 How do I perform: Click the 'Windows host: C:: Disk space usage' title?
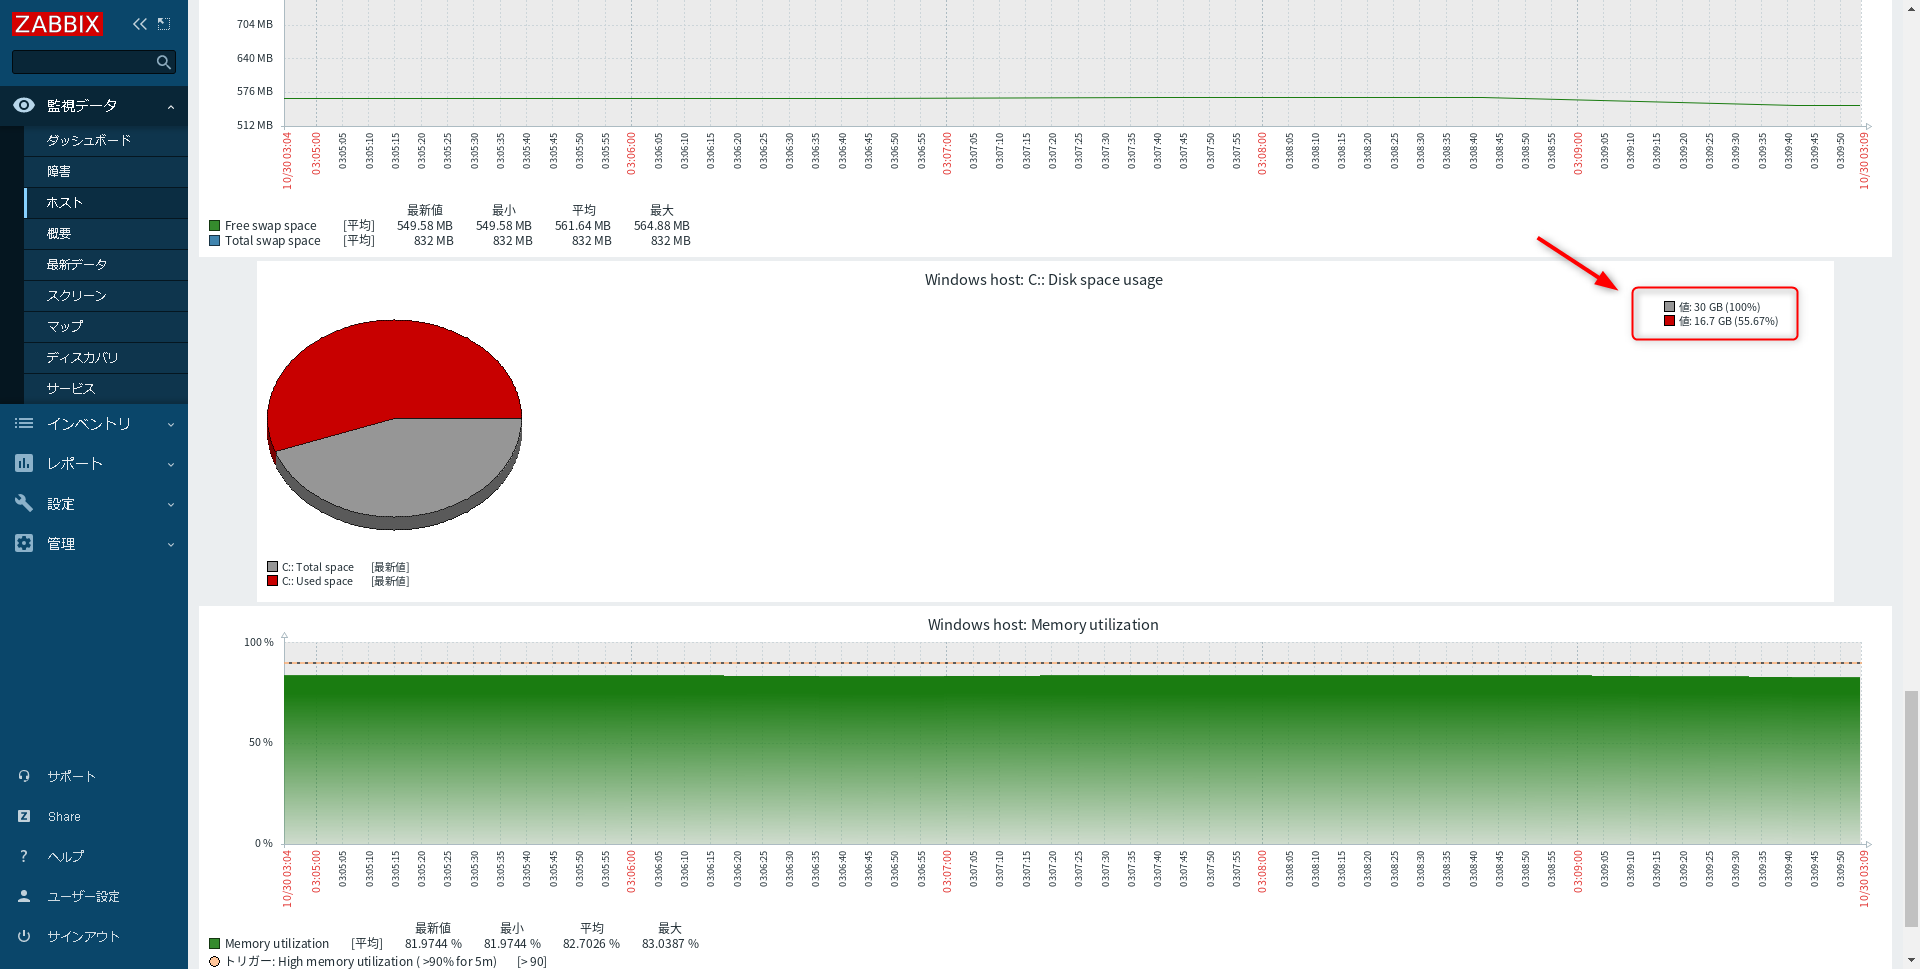(x=1044, y=280)
